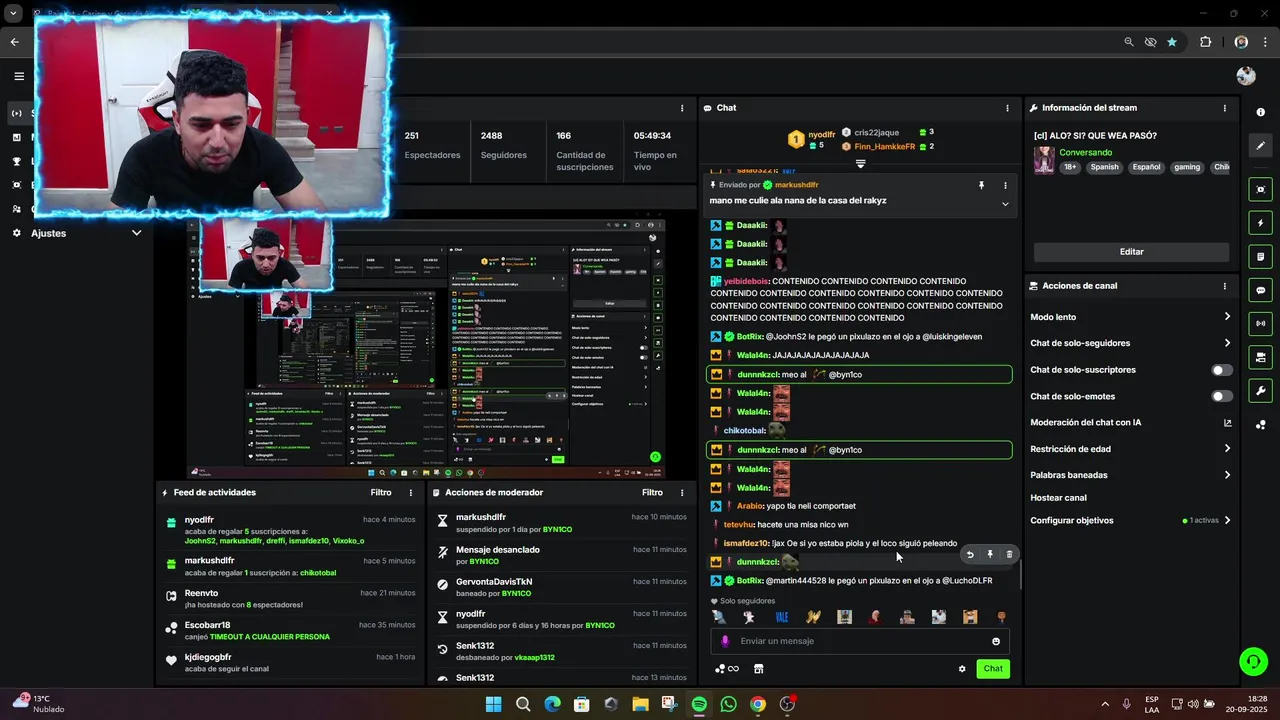Viewport: 1280px width, 720px height.
Task: Open OBS Studio from the taskbar
Action: coord(787,704)
